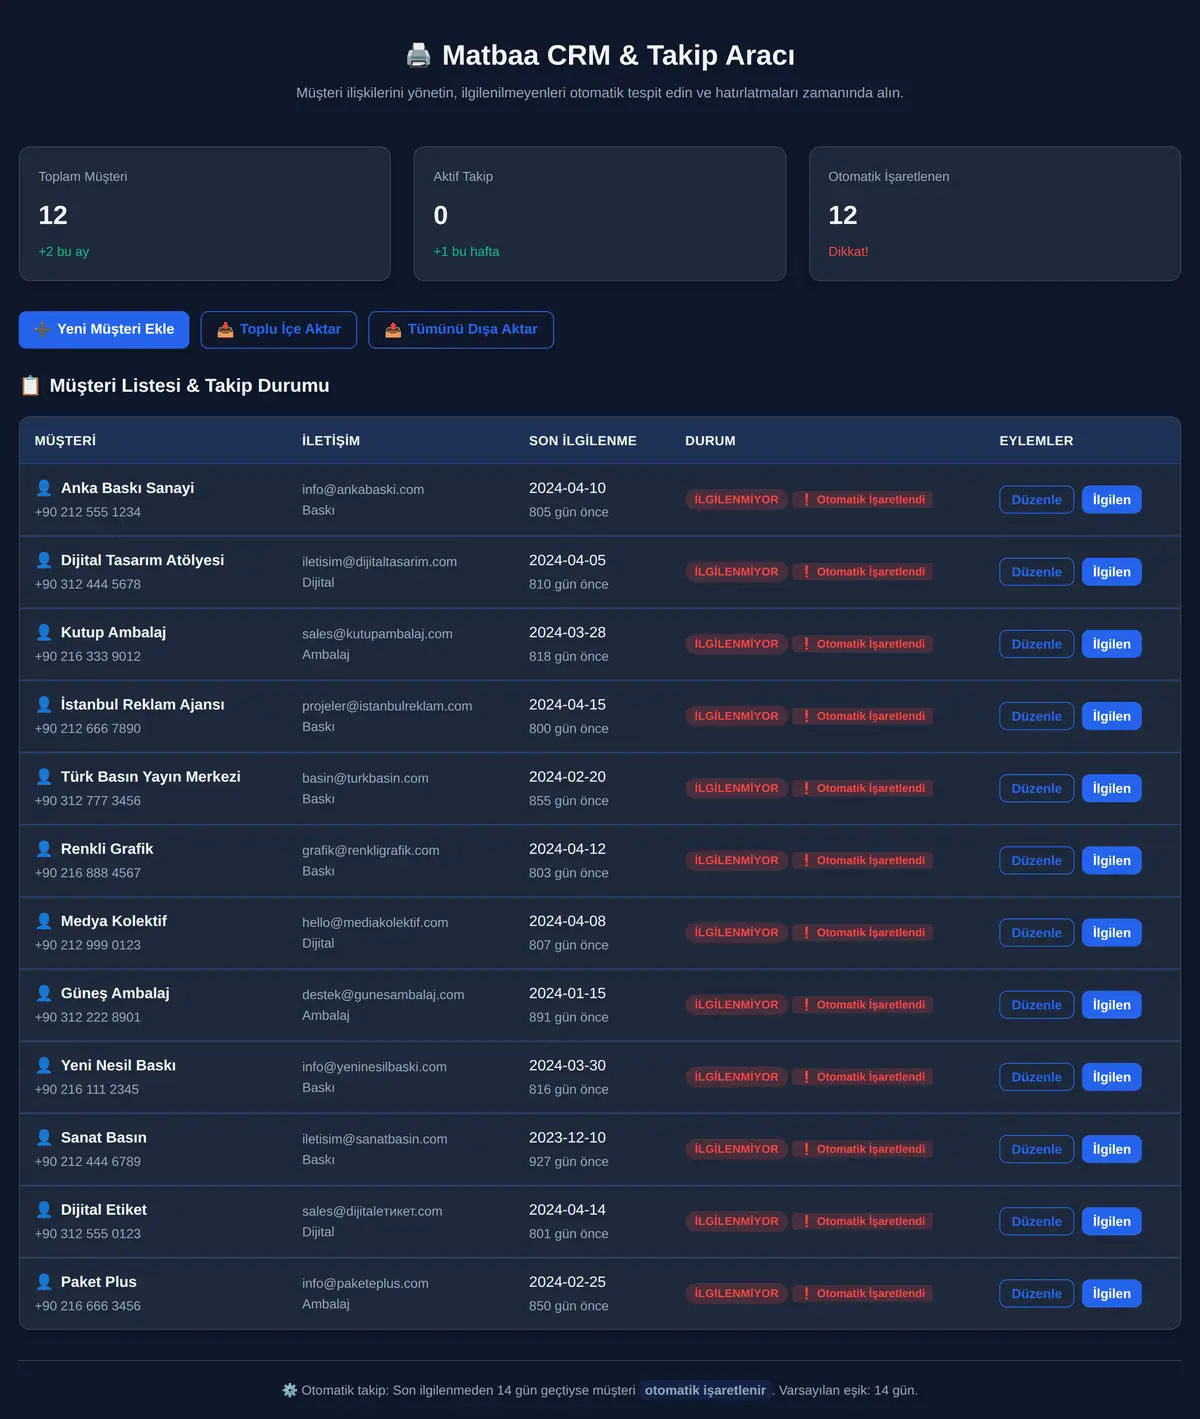Click Otomatik İşaretlendi badge in Paket Plus row
1200x1419 pixels.
863,1293
